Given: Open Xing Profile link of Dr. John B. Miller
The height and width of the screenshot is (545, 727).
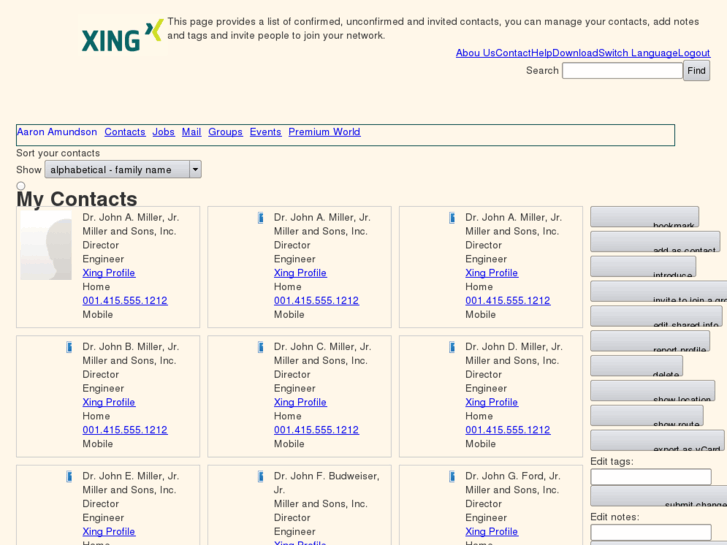Looking at the screenshot, I should point(109,402).
